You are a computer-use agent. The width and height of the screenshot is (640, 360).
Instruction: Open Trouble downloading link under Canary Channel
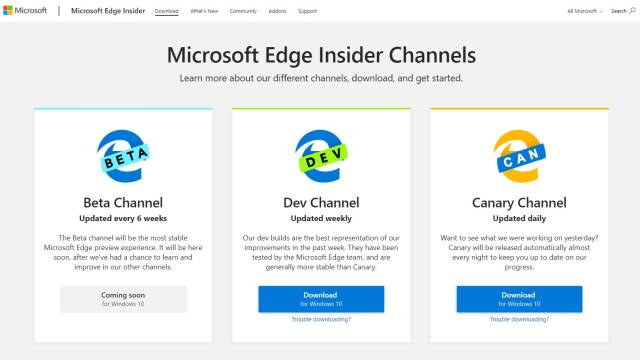(519, 319)
